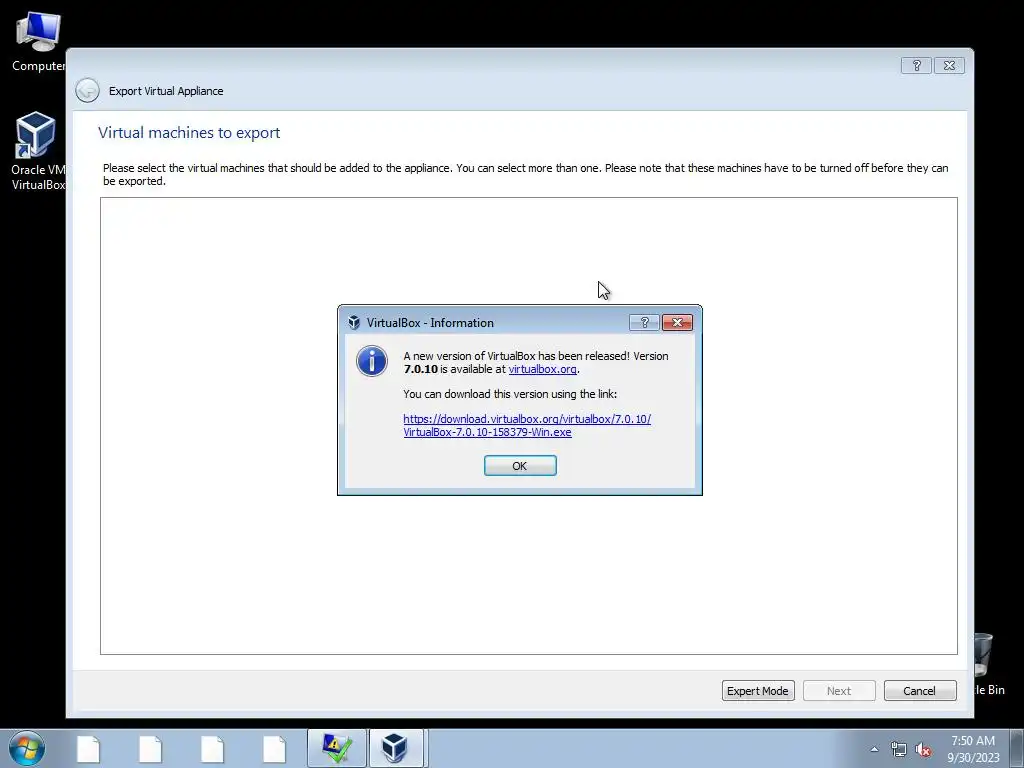Image resolution: width=1024 pixels, height=768 pixels.
Task: Open the Windows Start menu
Action: (26, 748)
